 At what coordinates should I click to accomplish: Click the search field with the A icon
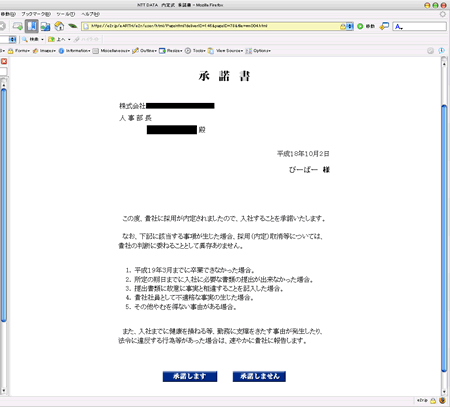point(419,26)
